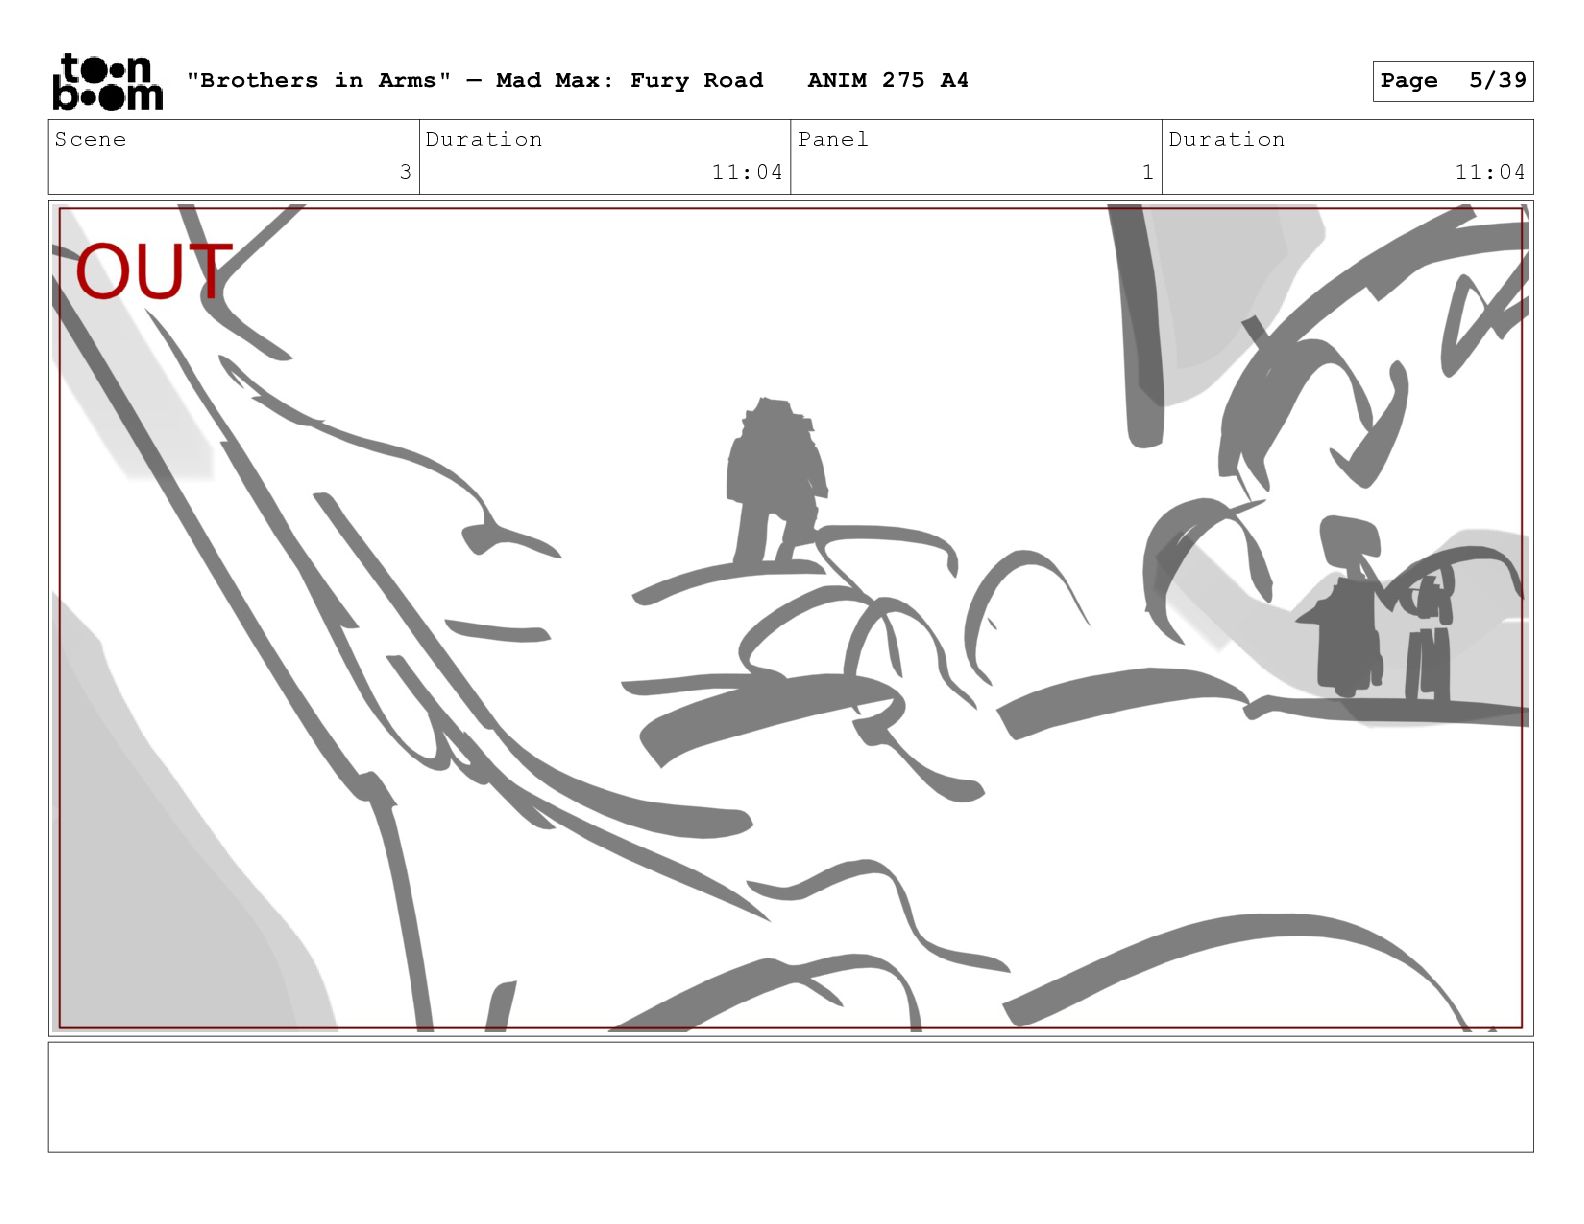The height and width of the screenshot is (1224, 1584).
Task: Click the storyboard panel drawing thumbnail
Action: tap(790, 618)
